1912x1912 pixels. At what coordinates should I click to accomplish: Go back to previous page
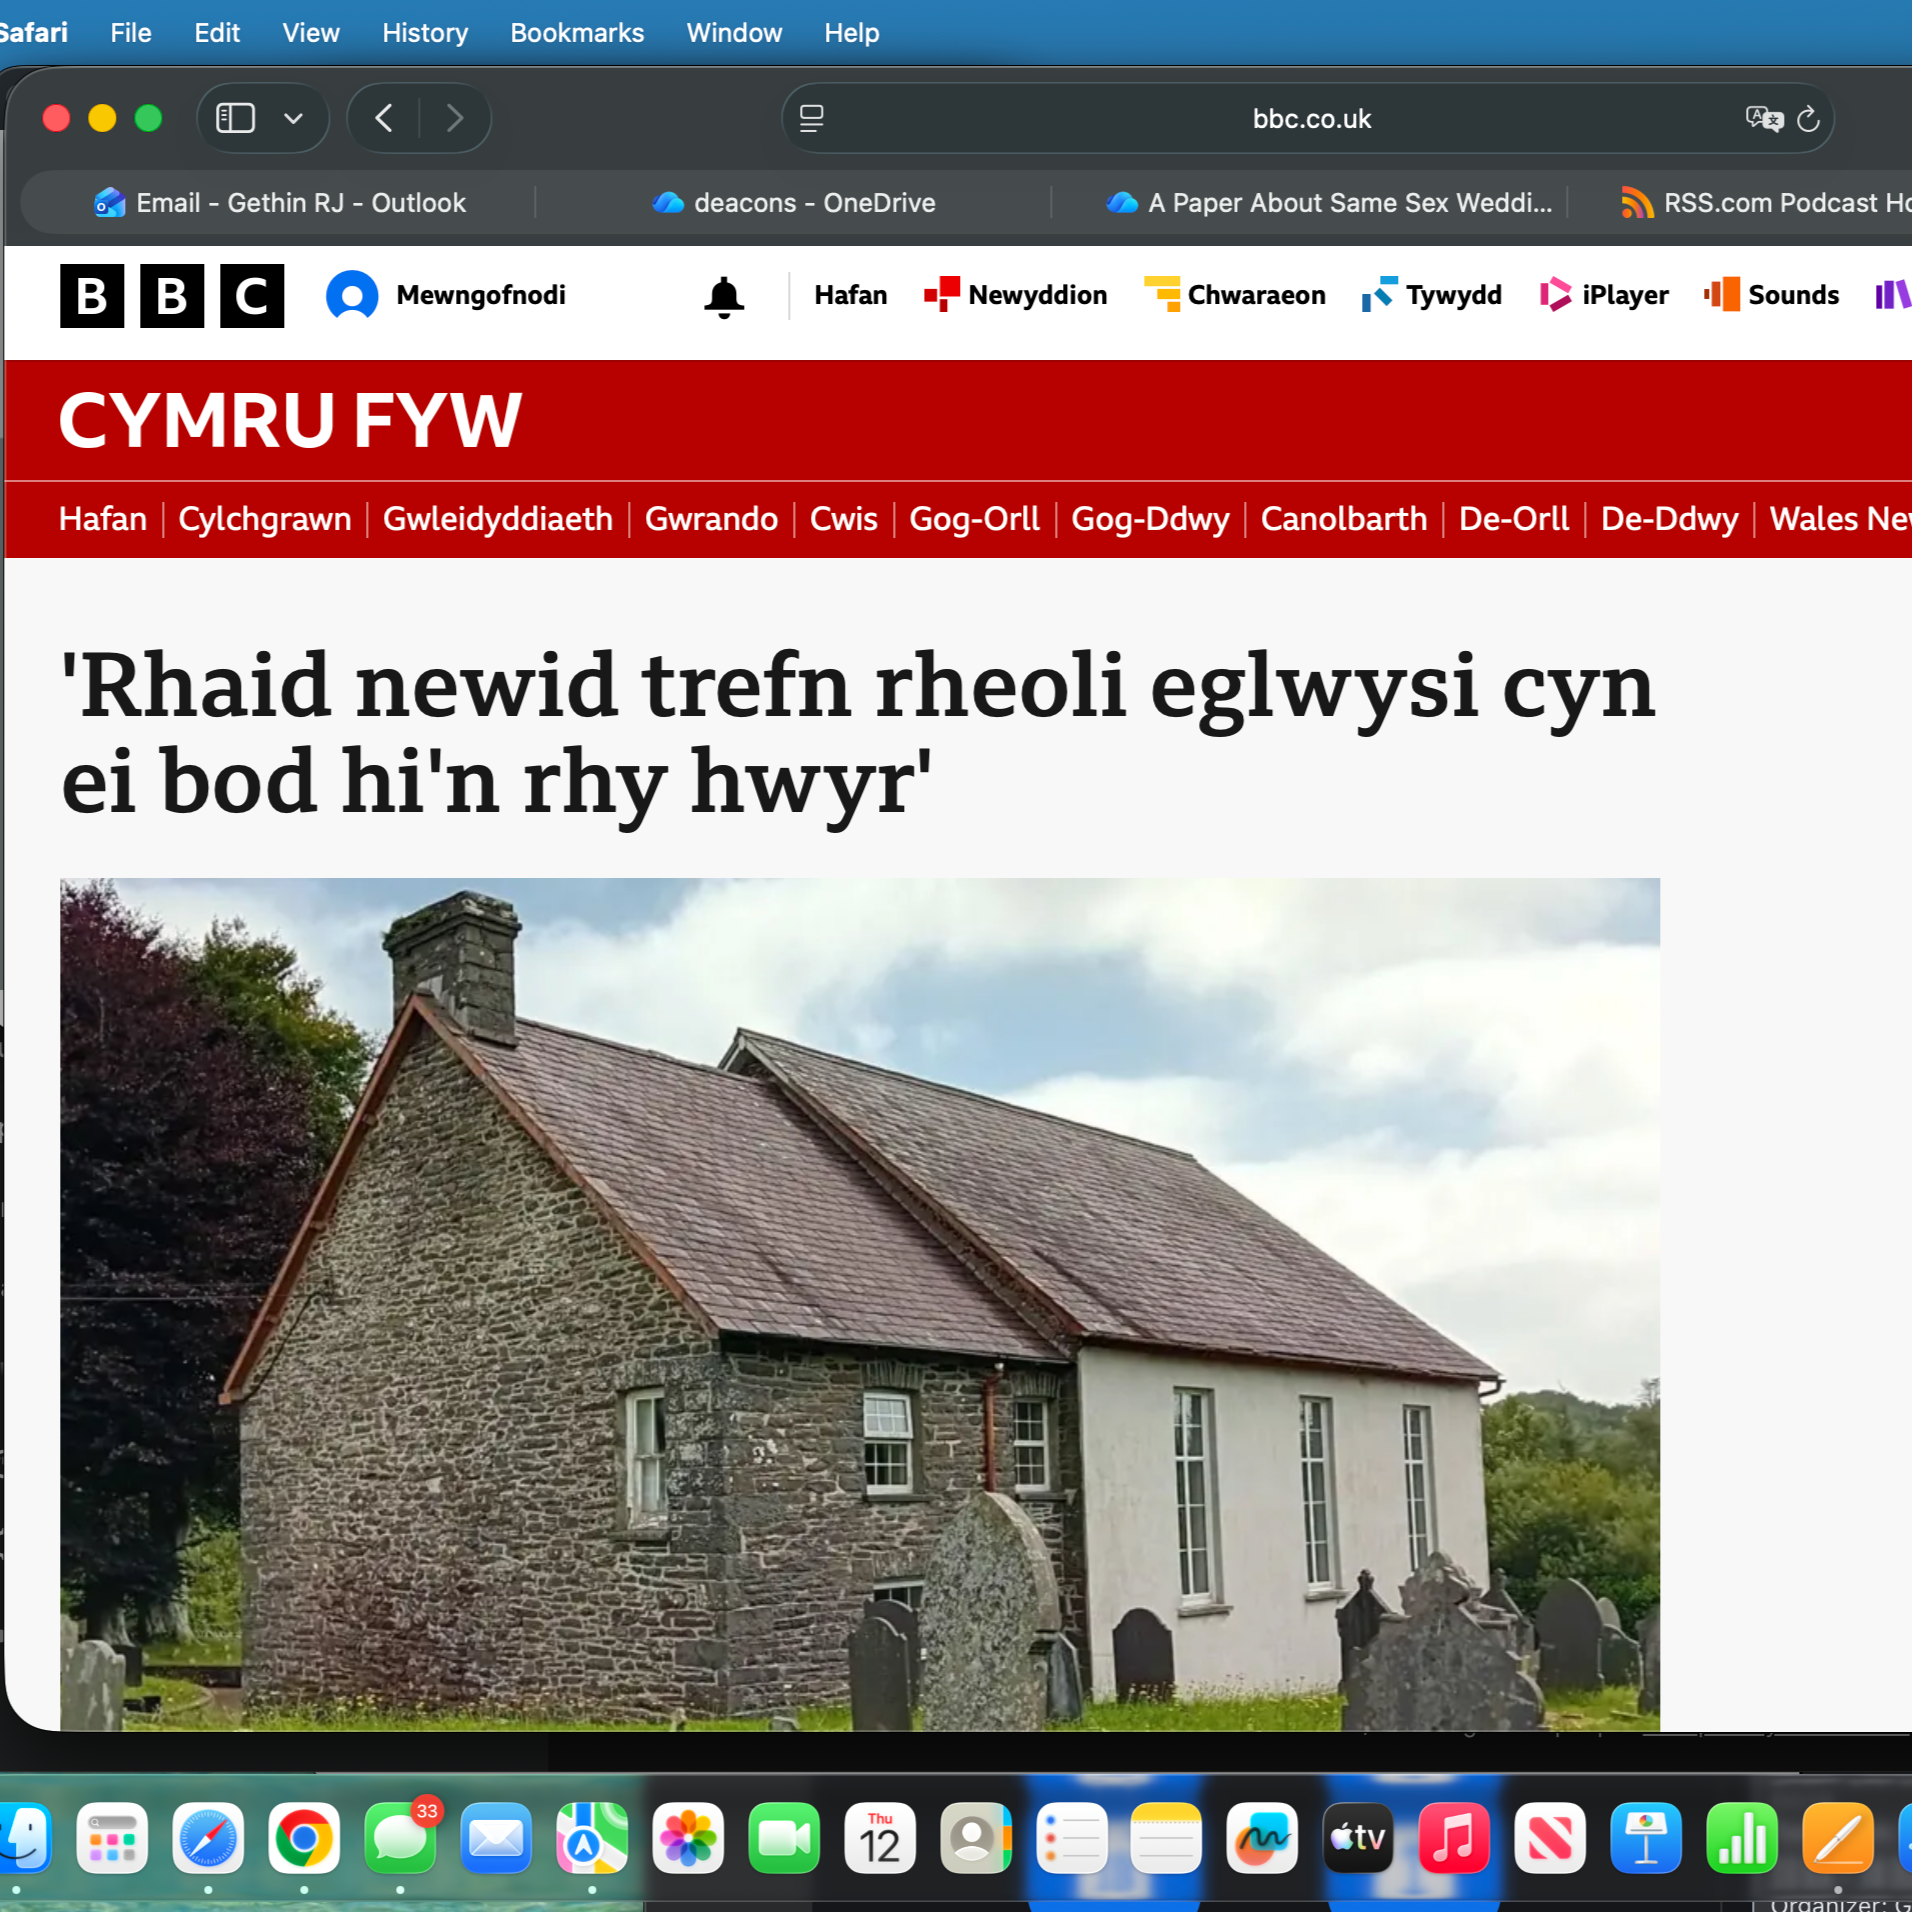click(384, 119)
